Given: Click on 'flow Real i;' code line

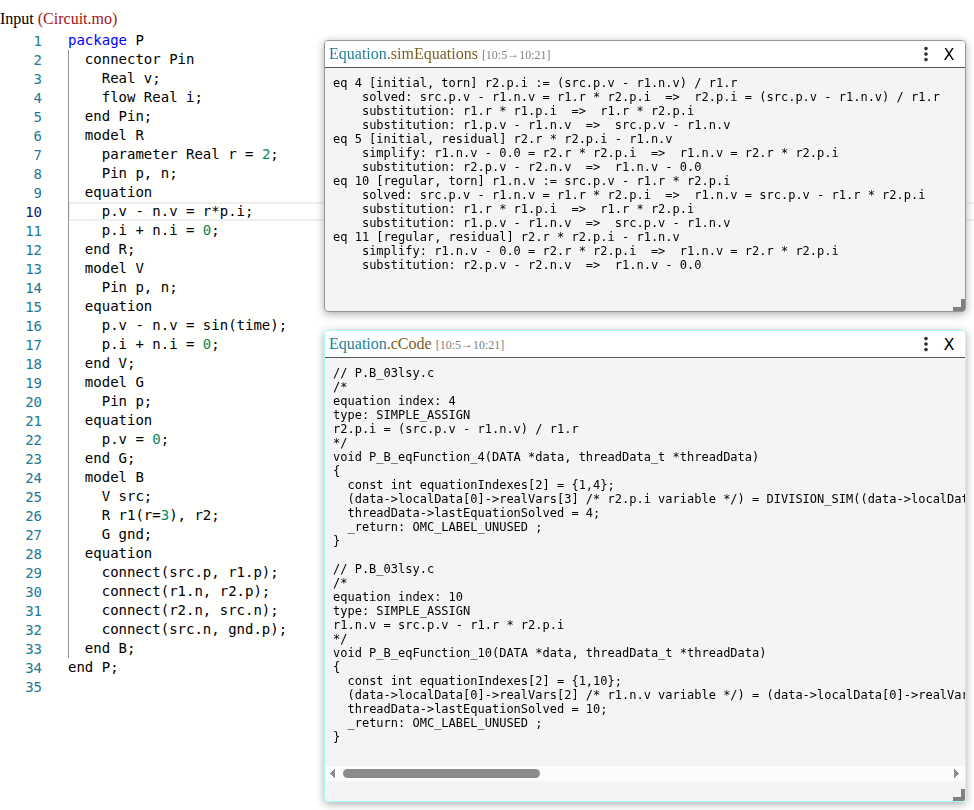Looking at the screenshot, I should click(x=152, y=98).
